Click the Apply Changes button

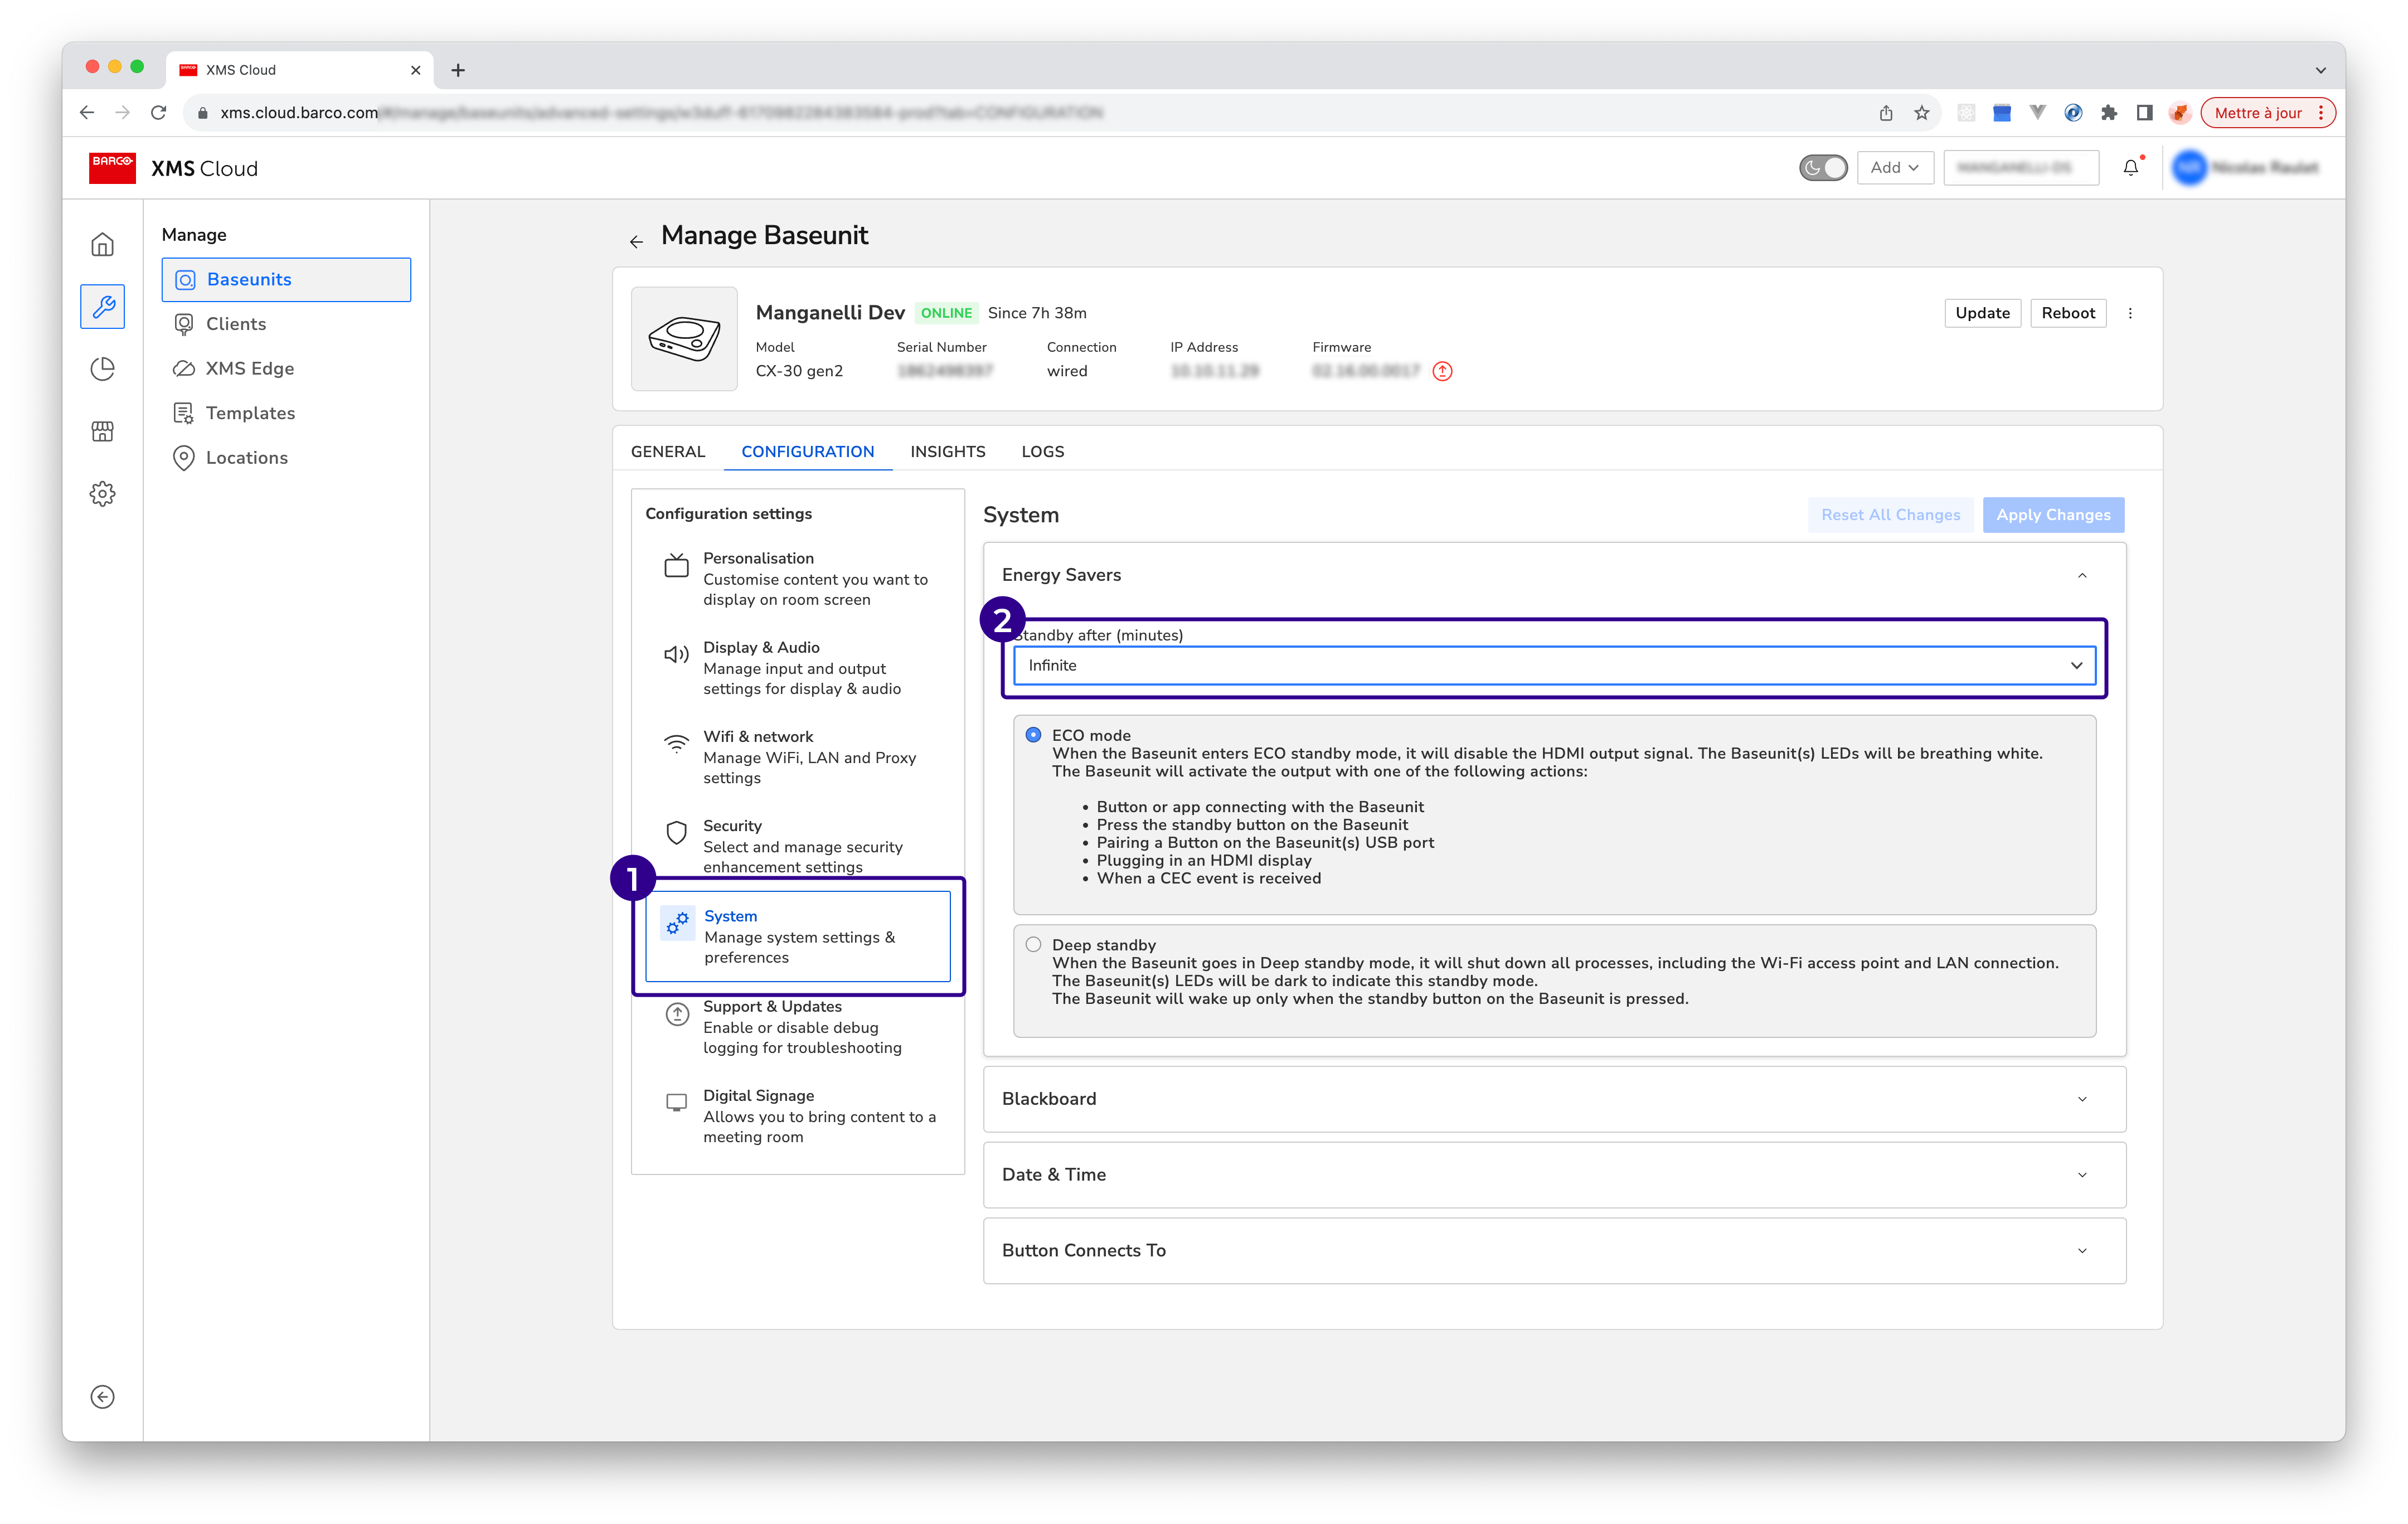pyautogui.click(x=2053, y=515)
